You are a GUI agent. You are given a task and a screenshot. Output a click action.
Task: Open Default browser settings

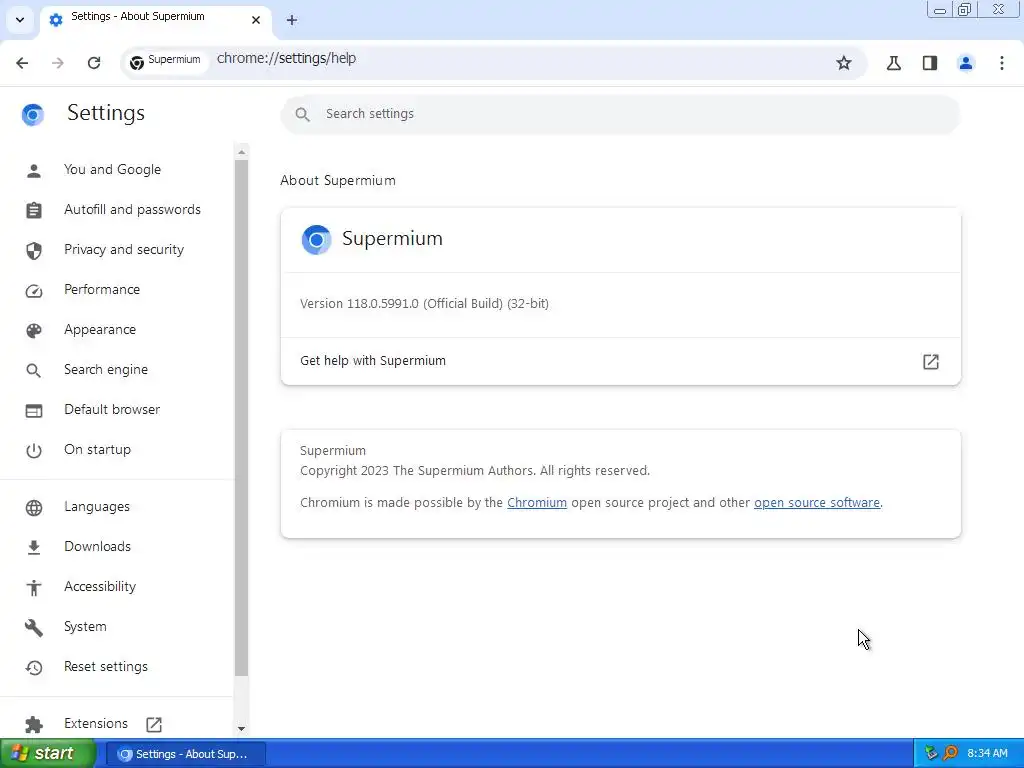pyautogui.click(x=112, y=409)
